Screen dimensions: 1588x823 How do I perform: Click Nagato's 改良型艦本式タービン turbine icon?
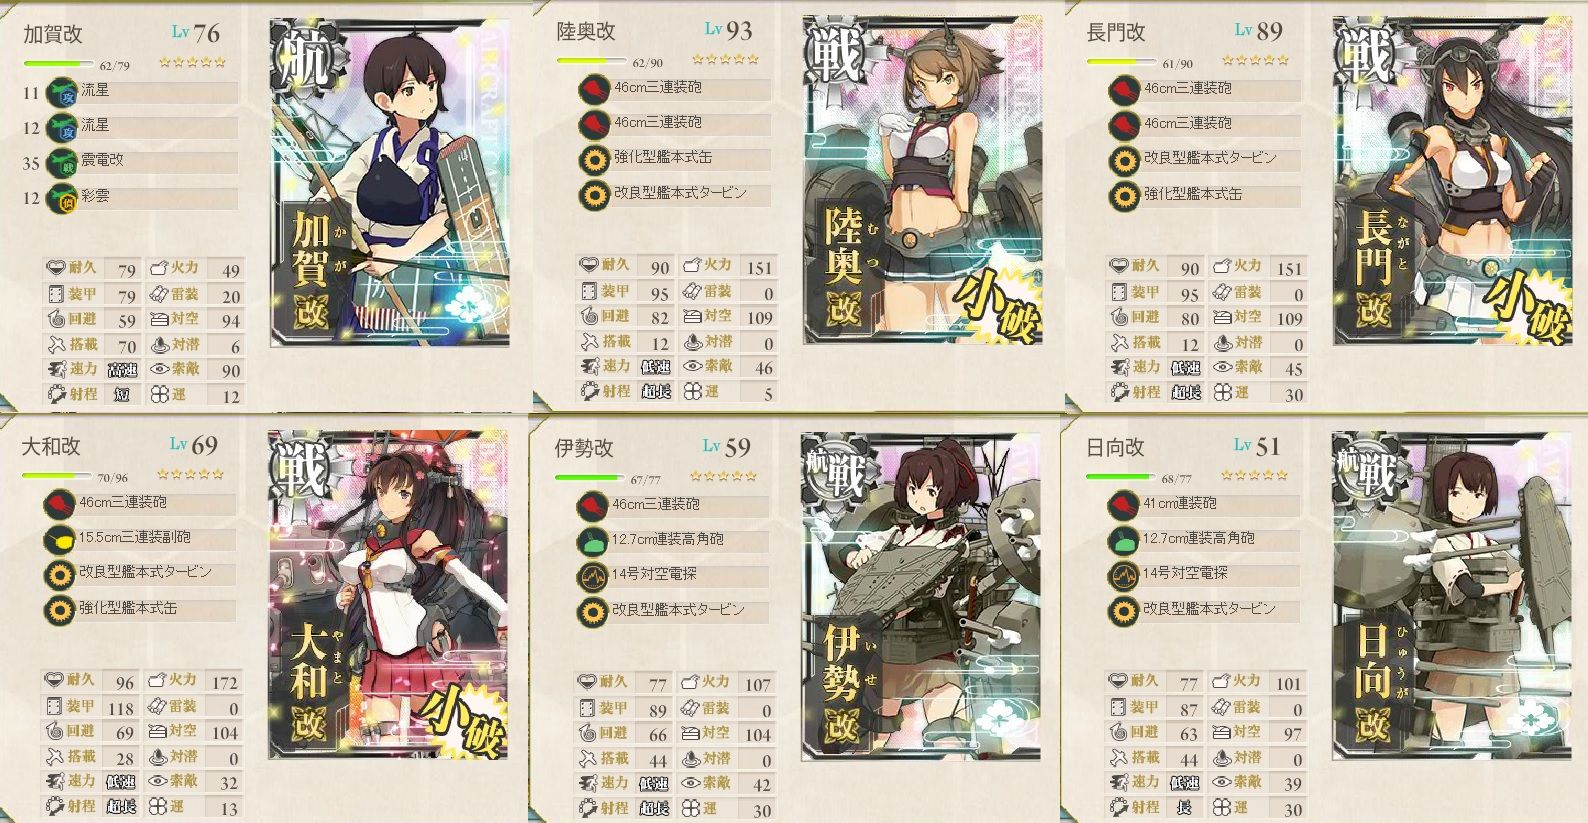click(x=1125, y=159)
